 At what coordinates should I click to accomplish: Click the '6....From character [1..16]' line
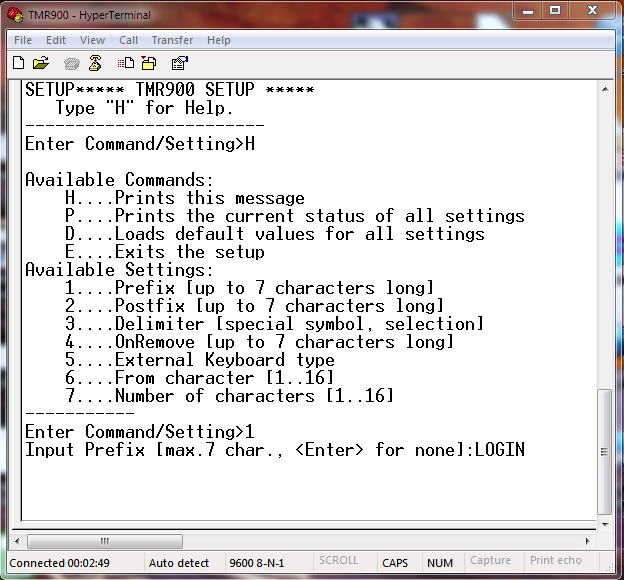[200, 378]
